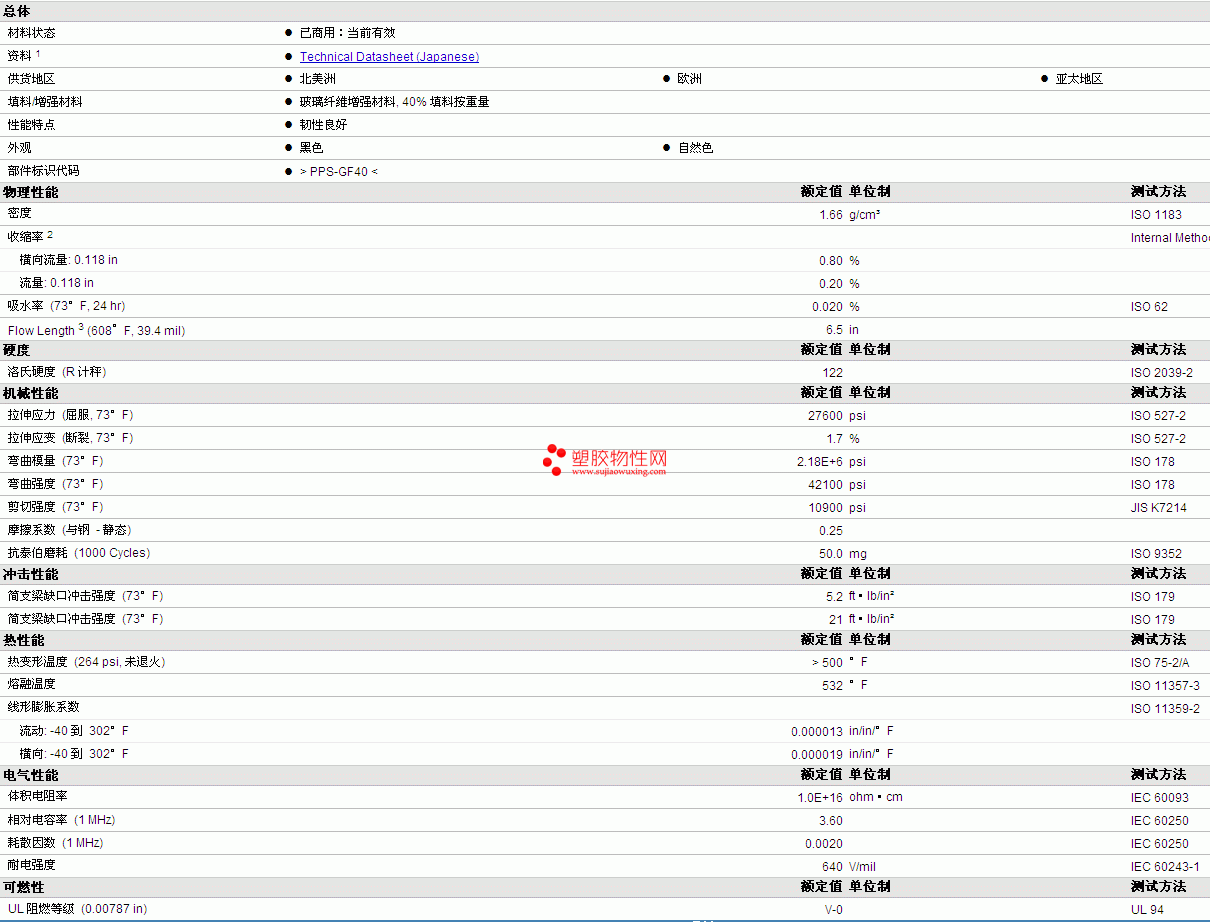
Task: Click the test method JIS K7214
Action: 1159,508
